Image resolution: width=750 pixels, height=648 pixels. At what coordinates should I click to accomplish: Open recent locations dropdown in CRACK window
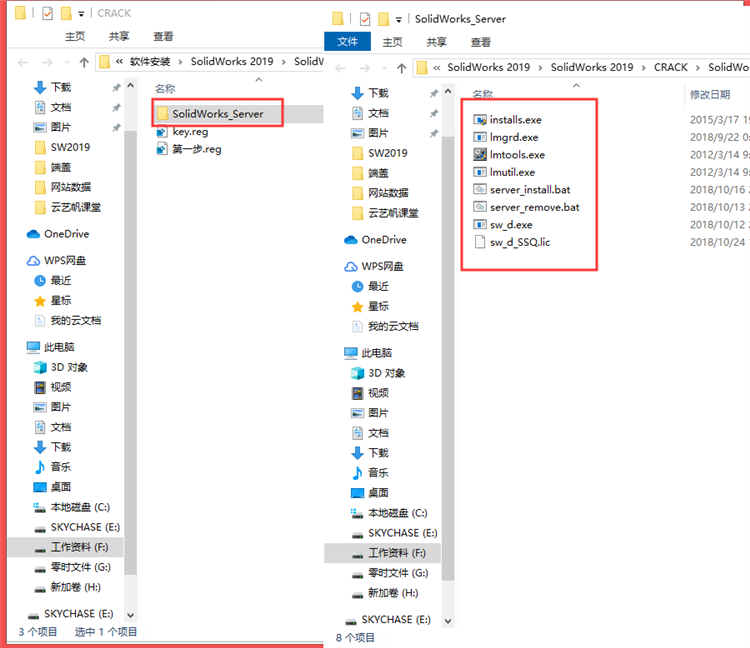[67, 63]
